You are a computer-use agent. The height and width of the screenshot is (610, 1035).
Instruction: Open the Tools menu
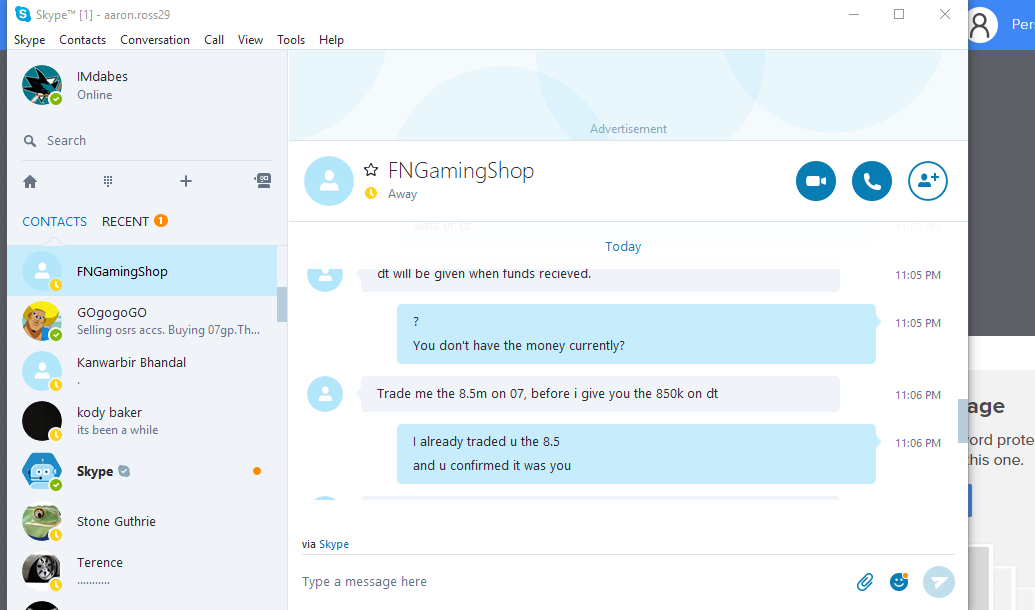click(x=291, y=40)
